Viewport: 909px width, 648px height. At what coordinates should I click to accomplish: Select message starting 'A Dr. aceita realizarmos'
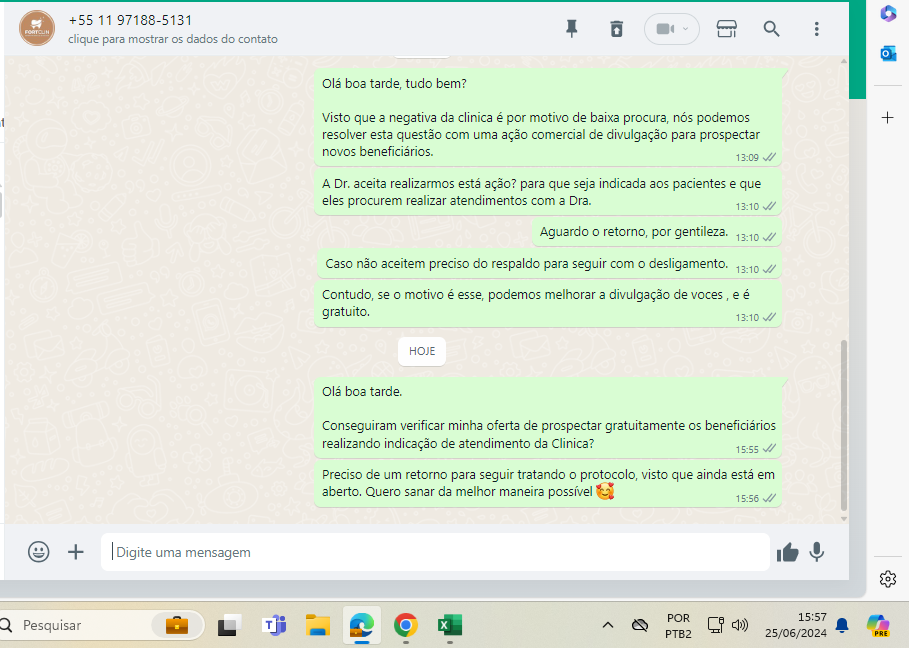coord(548,192)
